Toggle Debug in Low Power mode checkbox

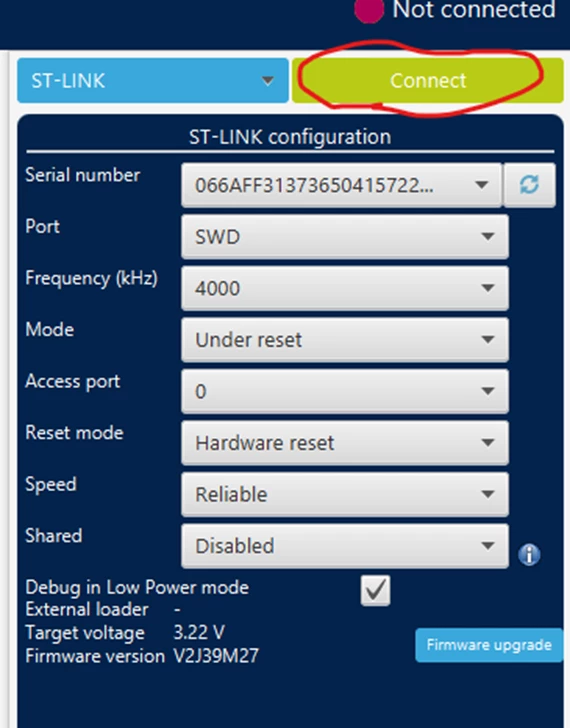pyautogui.click(x=375, y=591)
